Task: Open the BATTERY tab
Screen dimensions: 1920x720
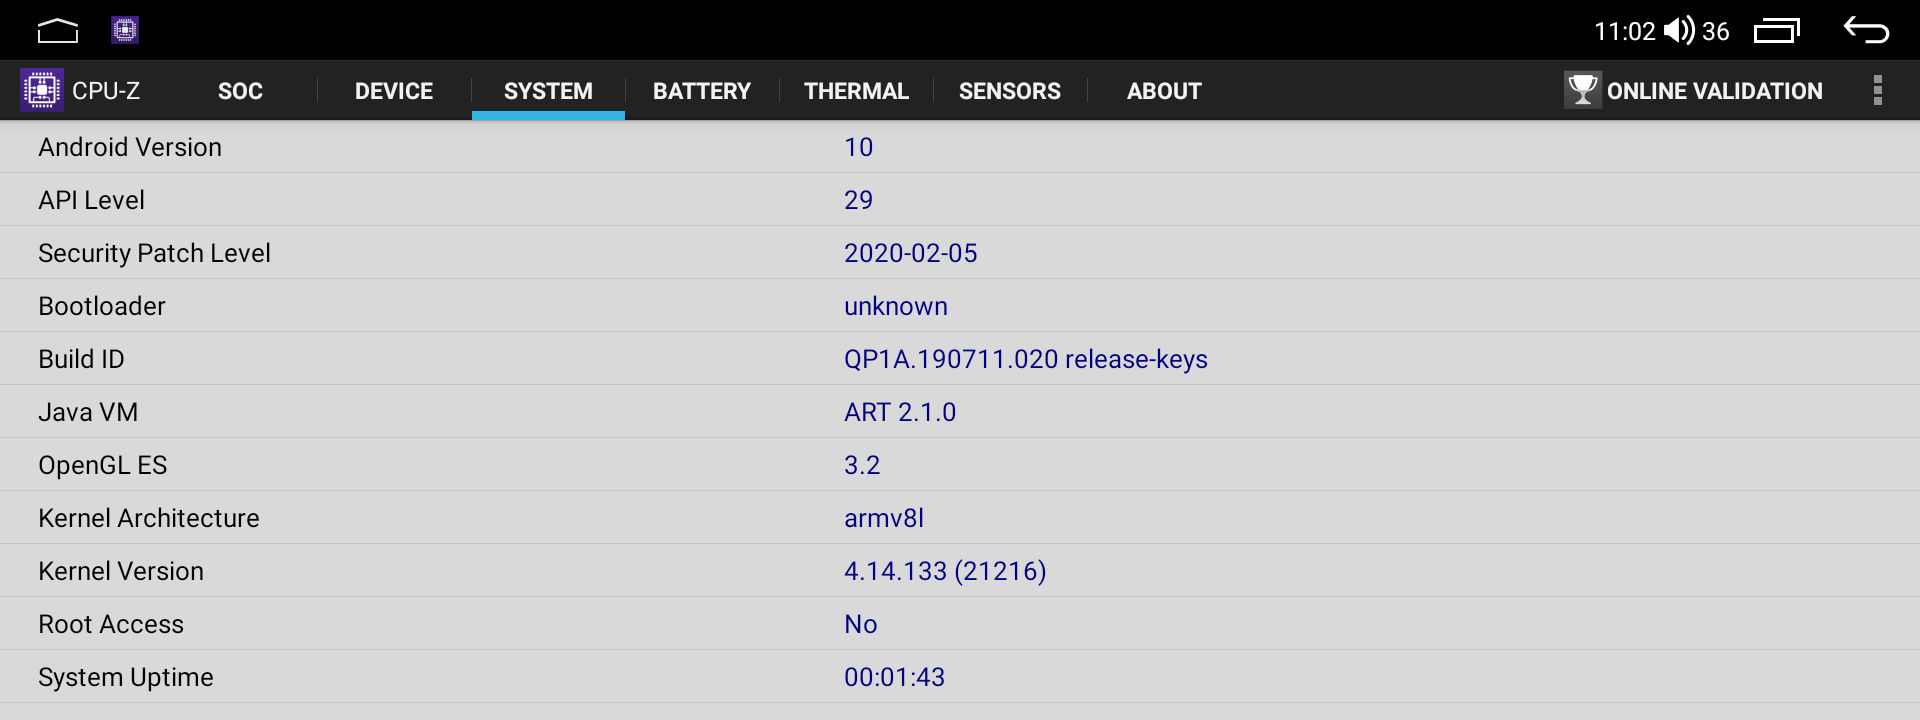Action: pos(702,91)
